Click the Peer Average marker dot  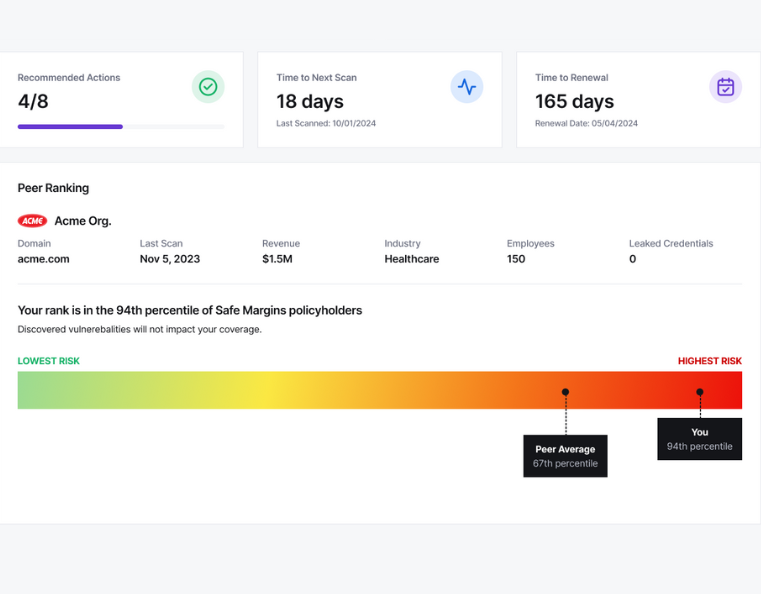tap(565, 392)
